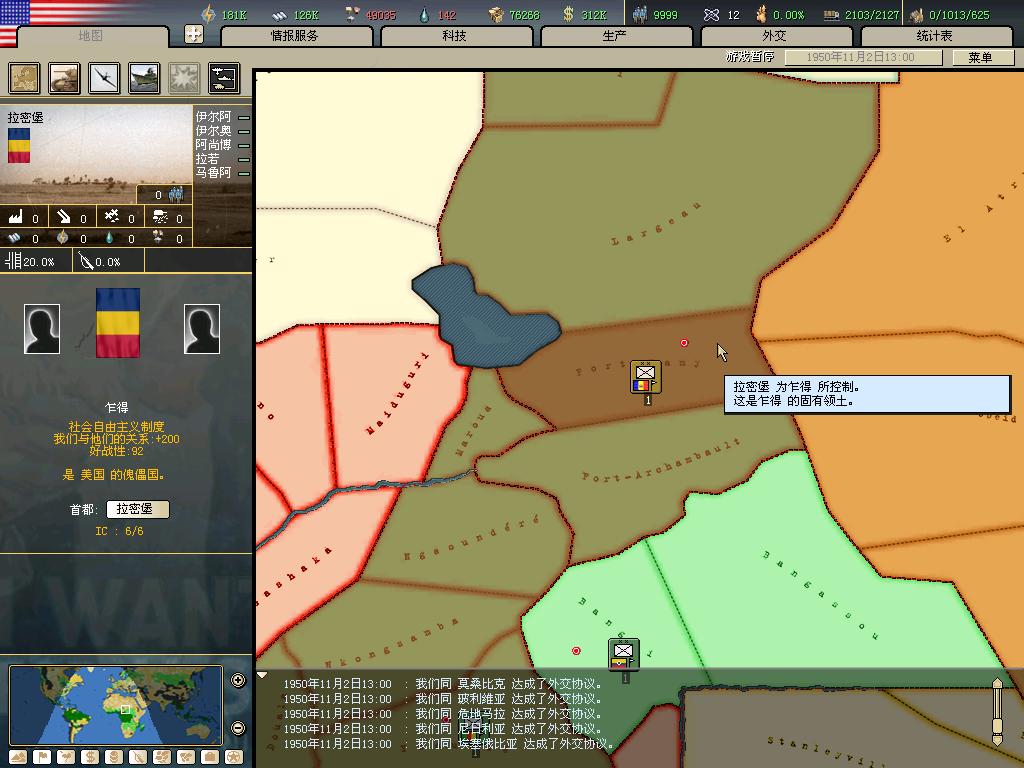The width and height of the screenshot is (1024, 768).
Task: Click the left leader portrait silhouette
Action: point(42,328)
